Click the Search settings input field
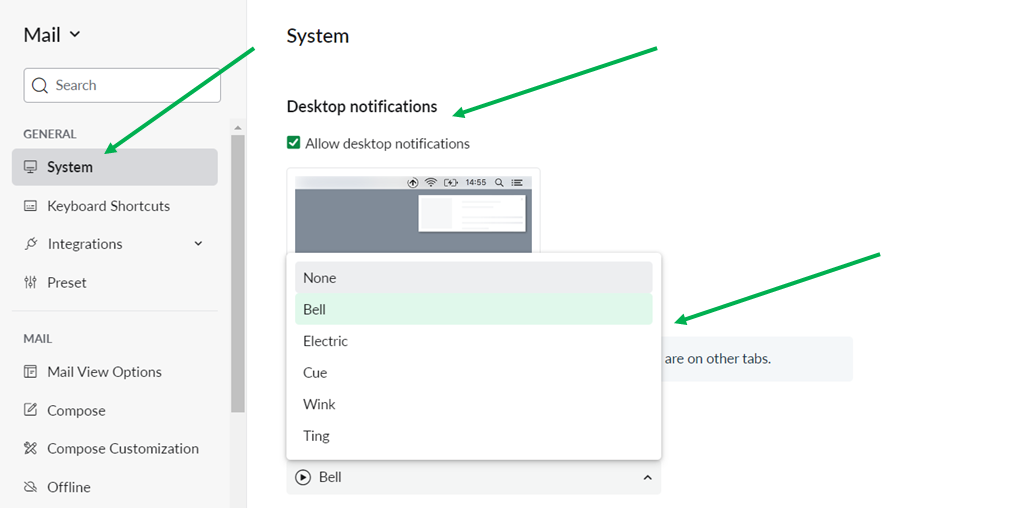This screenshot has width=1030, height=509. (122, 85)
